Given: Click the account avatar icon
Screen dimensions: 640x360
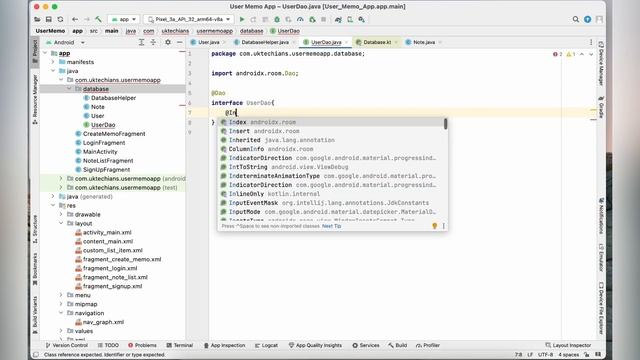Looking at the screenshot, I should 599,19.
